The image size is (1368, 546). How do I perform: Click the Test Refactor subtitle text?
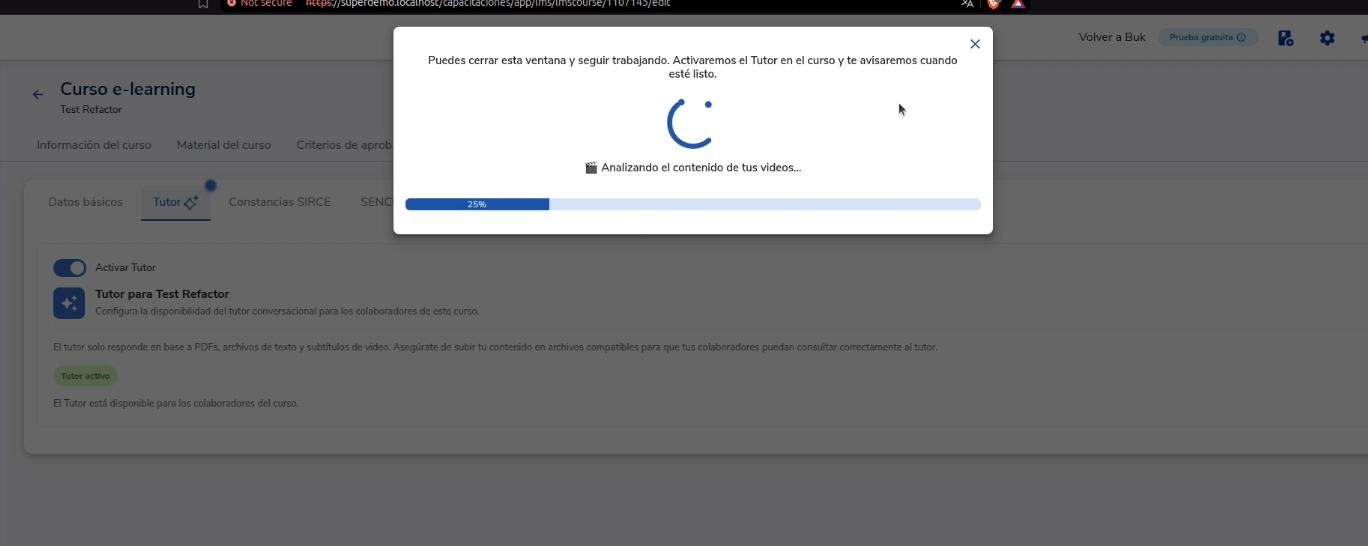(91, 110)
